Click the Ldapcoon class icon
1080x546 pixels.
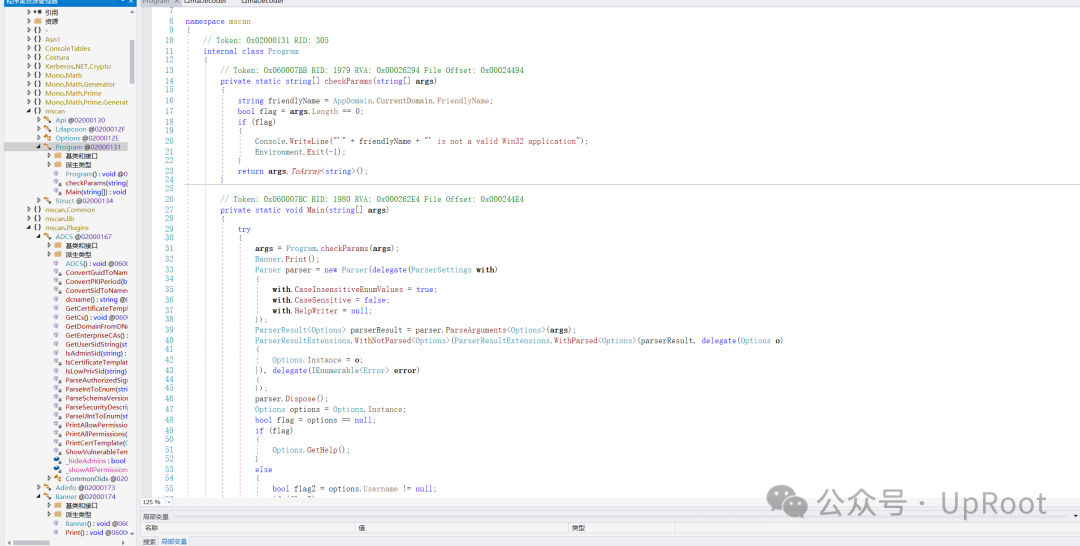tap(48, 129)
